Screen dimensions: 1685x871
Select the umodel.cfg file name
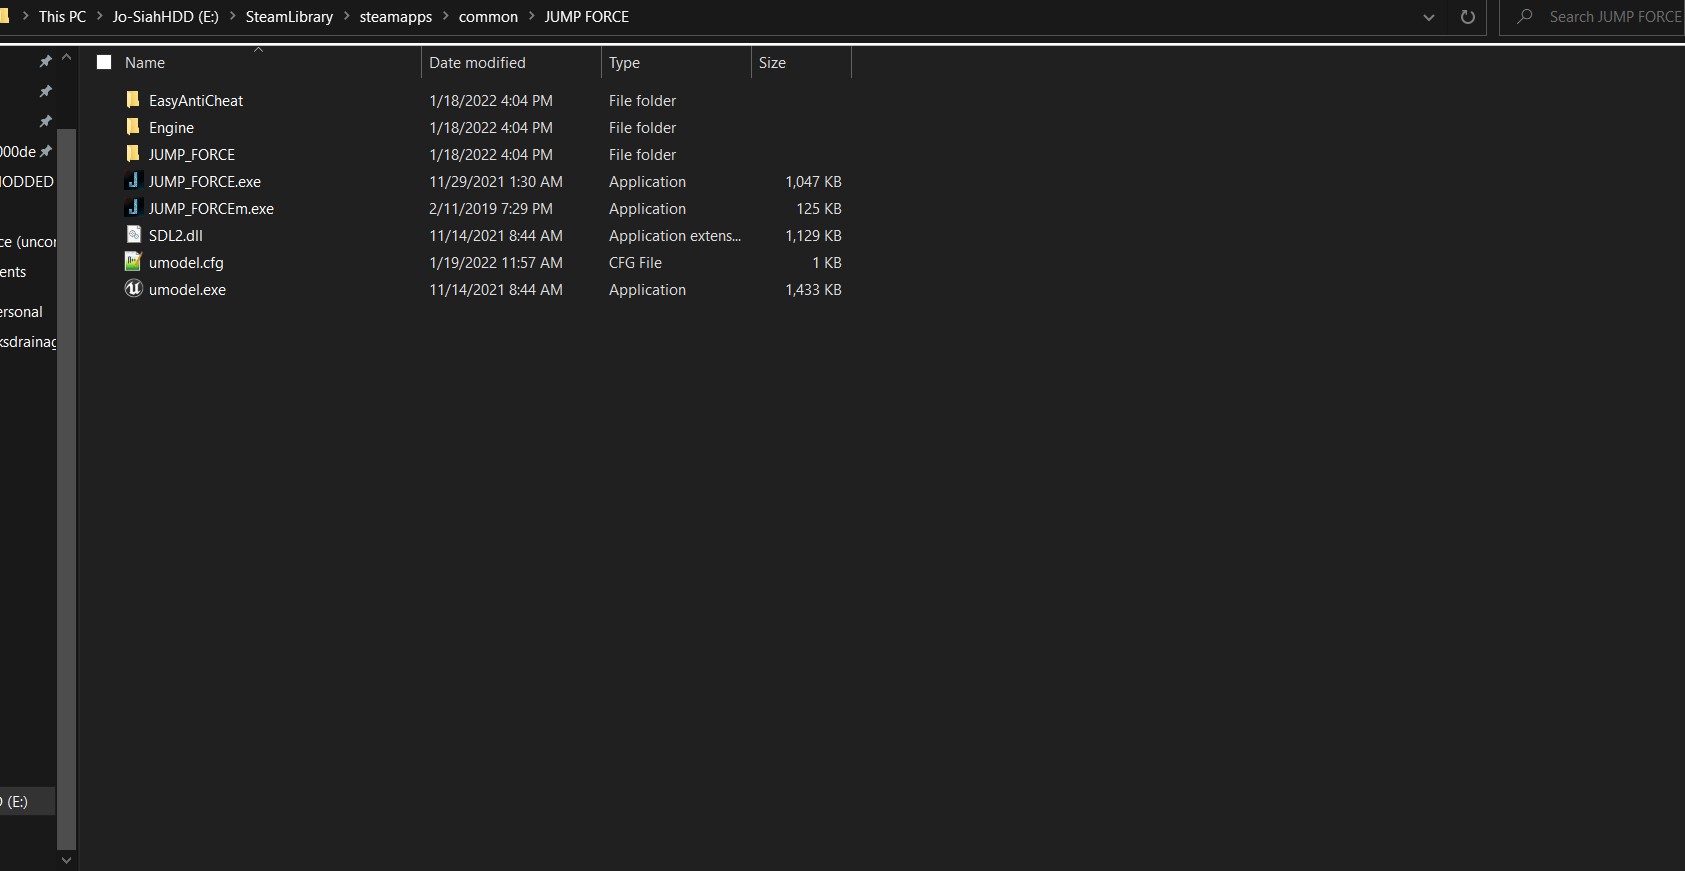186,262
